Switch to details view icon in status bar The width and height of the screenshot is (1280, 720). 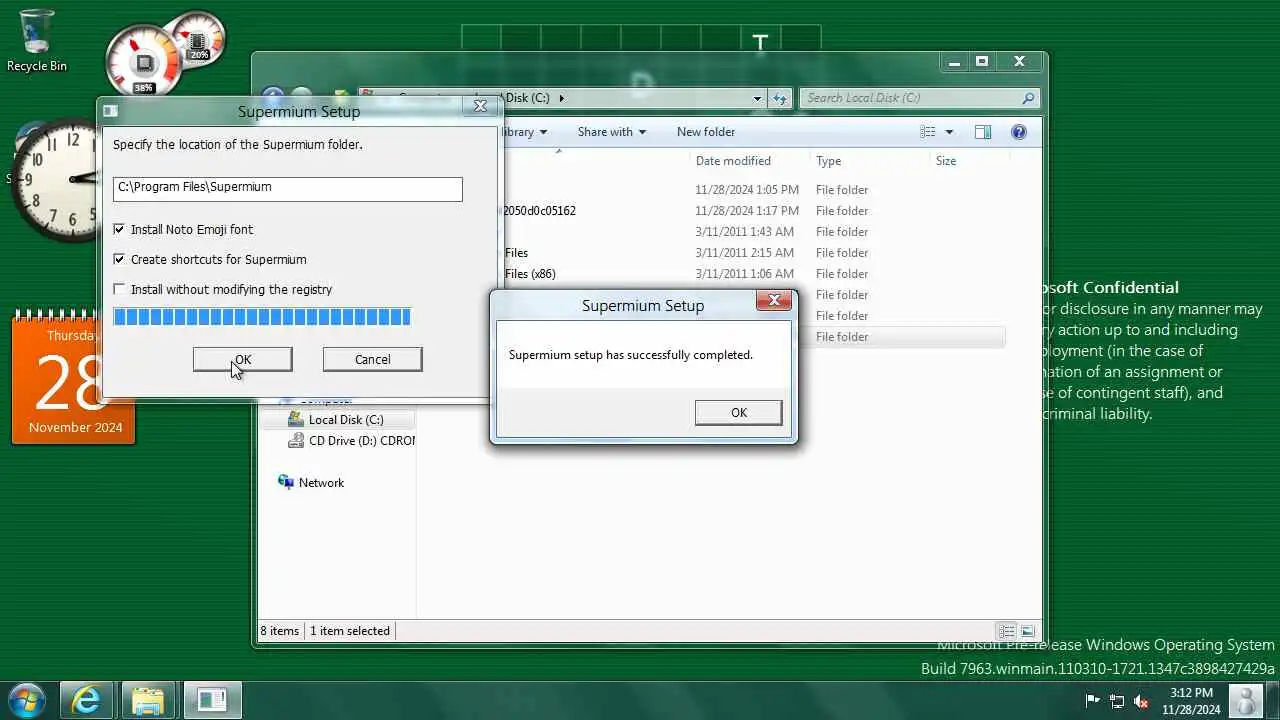click(1007, 631)
